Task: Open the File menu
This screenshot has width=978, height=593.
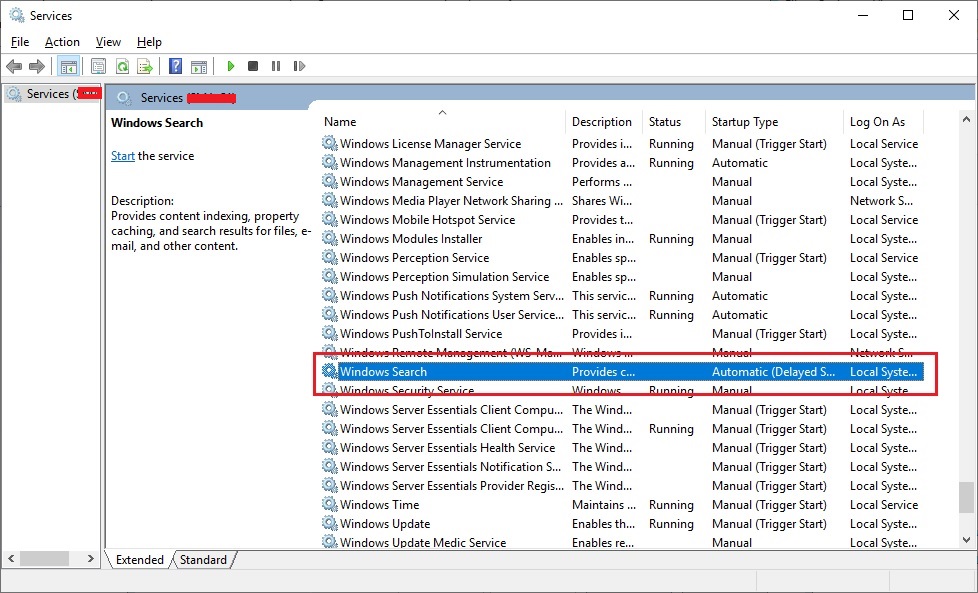Action: pyautogui.click(x=20, y=42)
